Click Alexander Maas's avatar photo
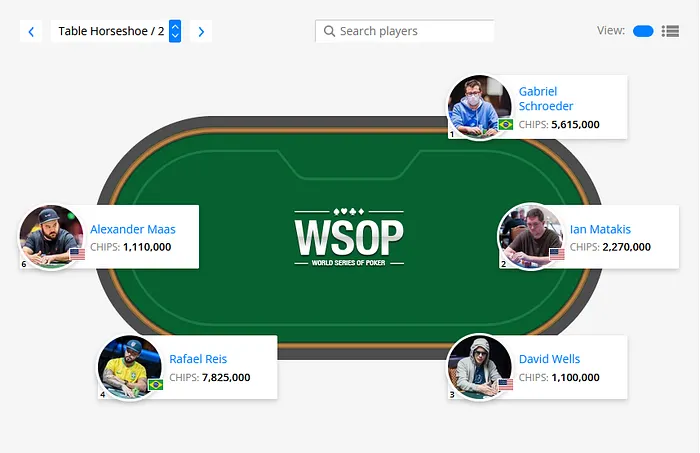 click(x=51, y=237)
